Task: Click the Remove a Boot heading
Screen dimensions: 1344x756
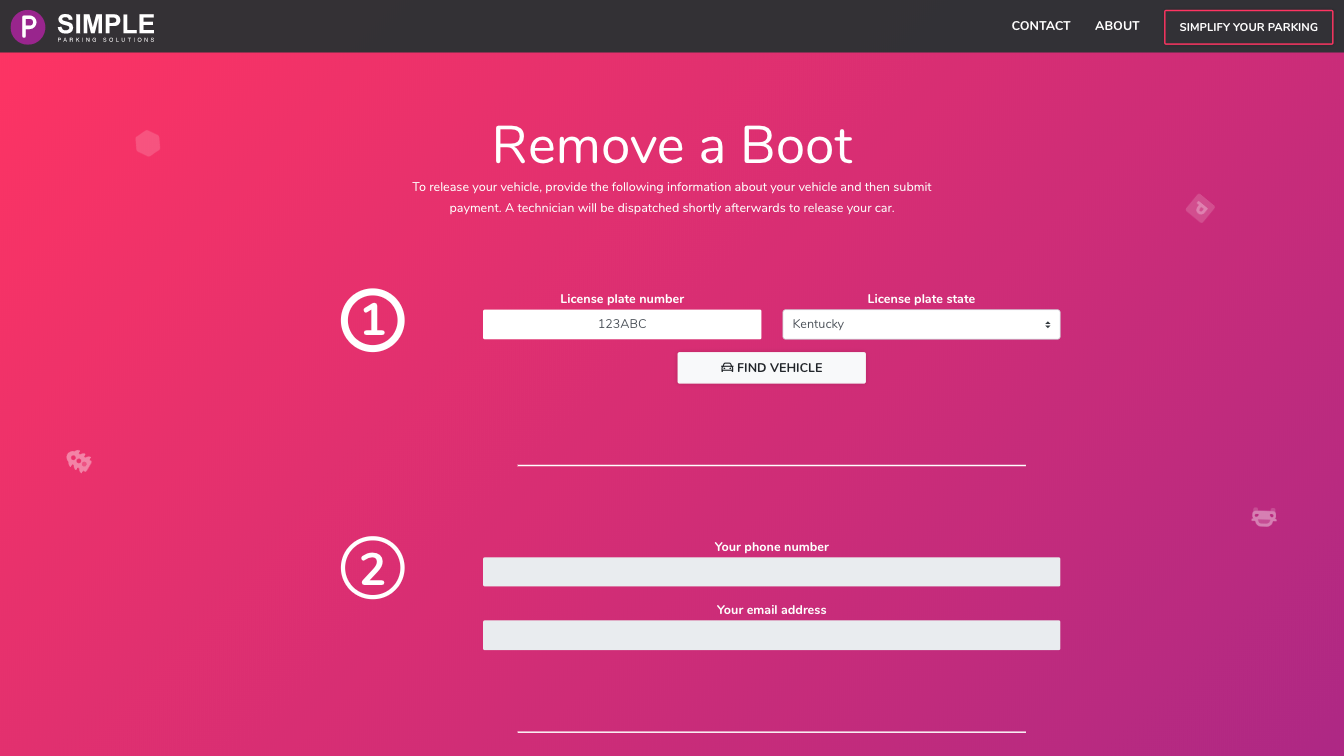Action: (672, 145)
